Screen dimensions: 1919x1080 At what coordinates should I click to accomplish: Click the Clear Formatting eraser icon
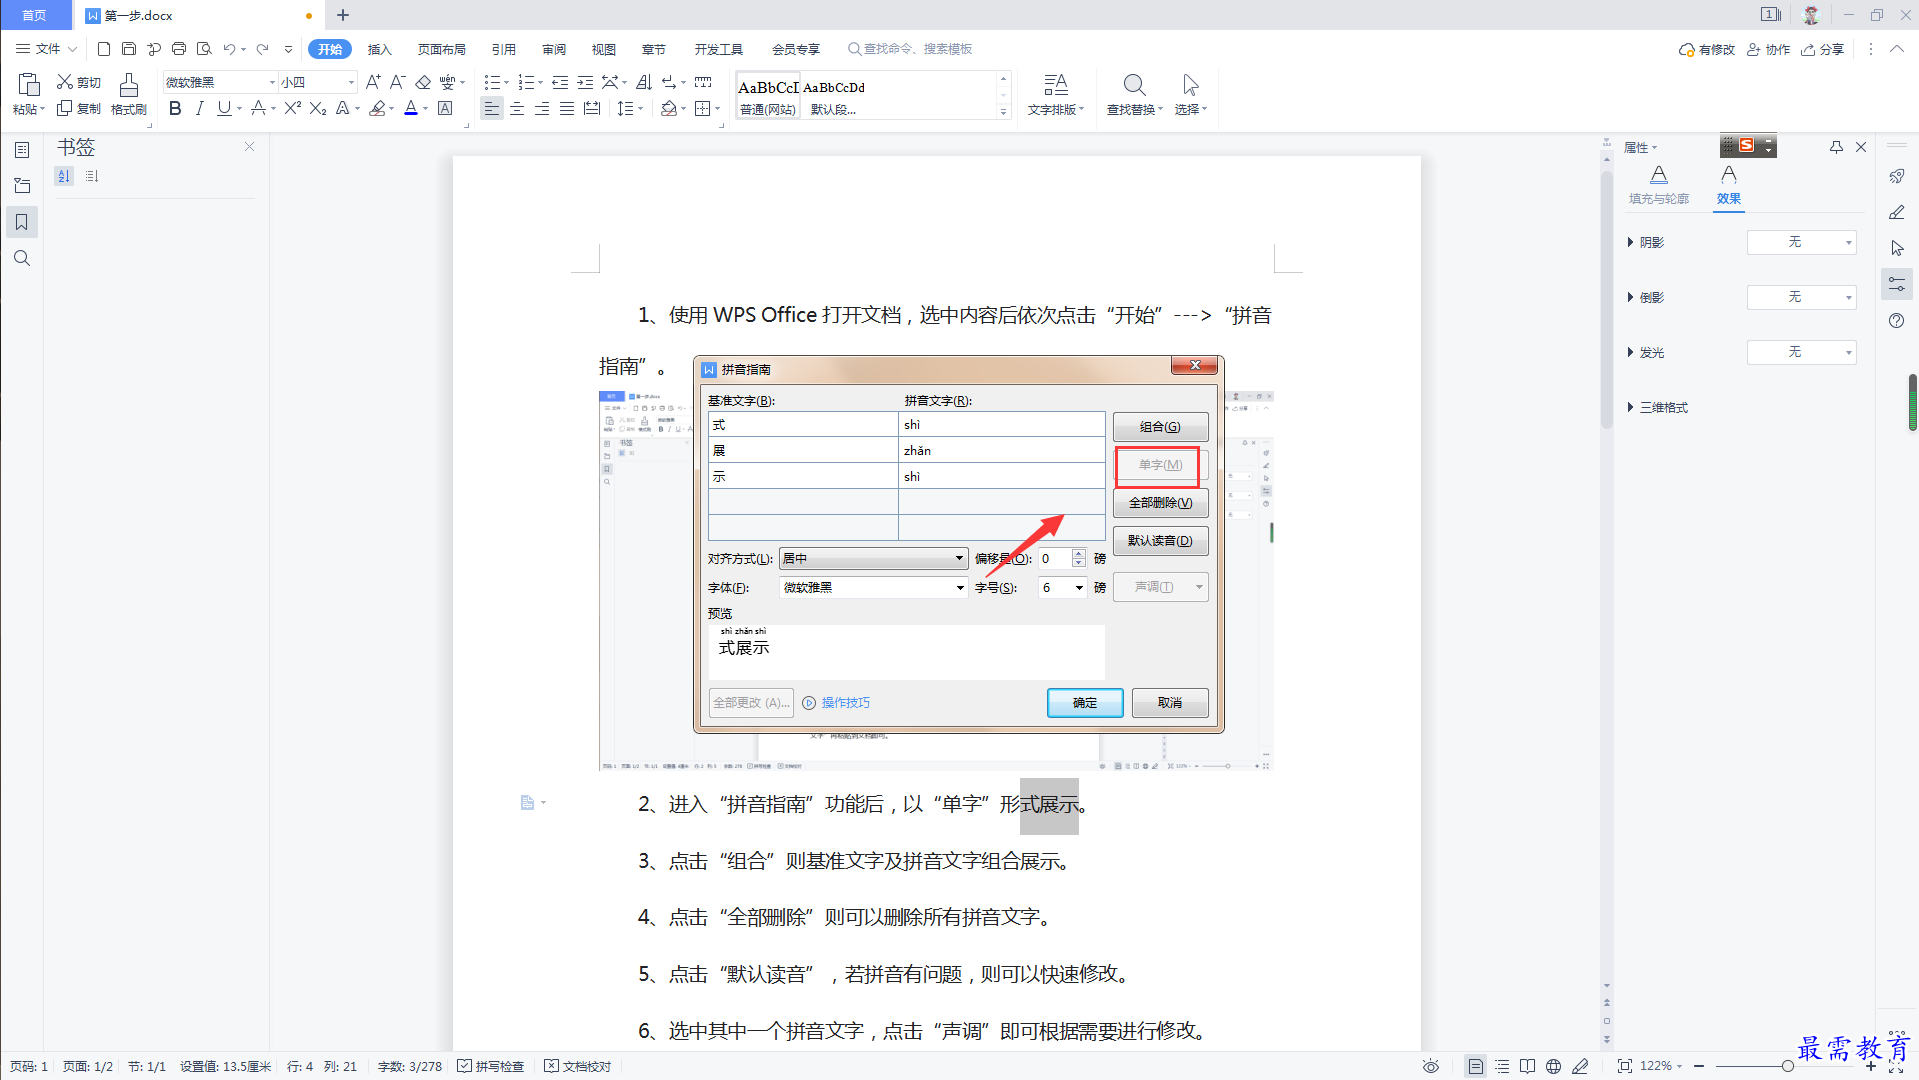coord(423,82)
